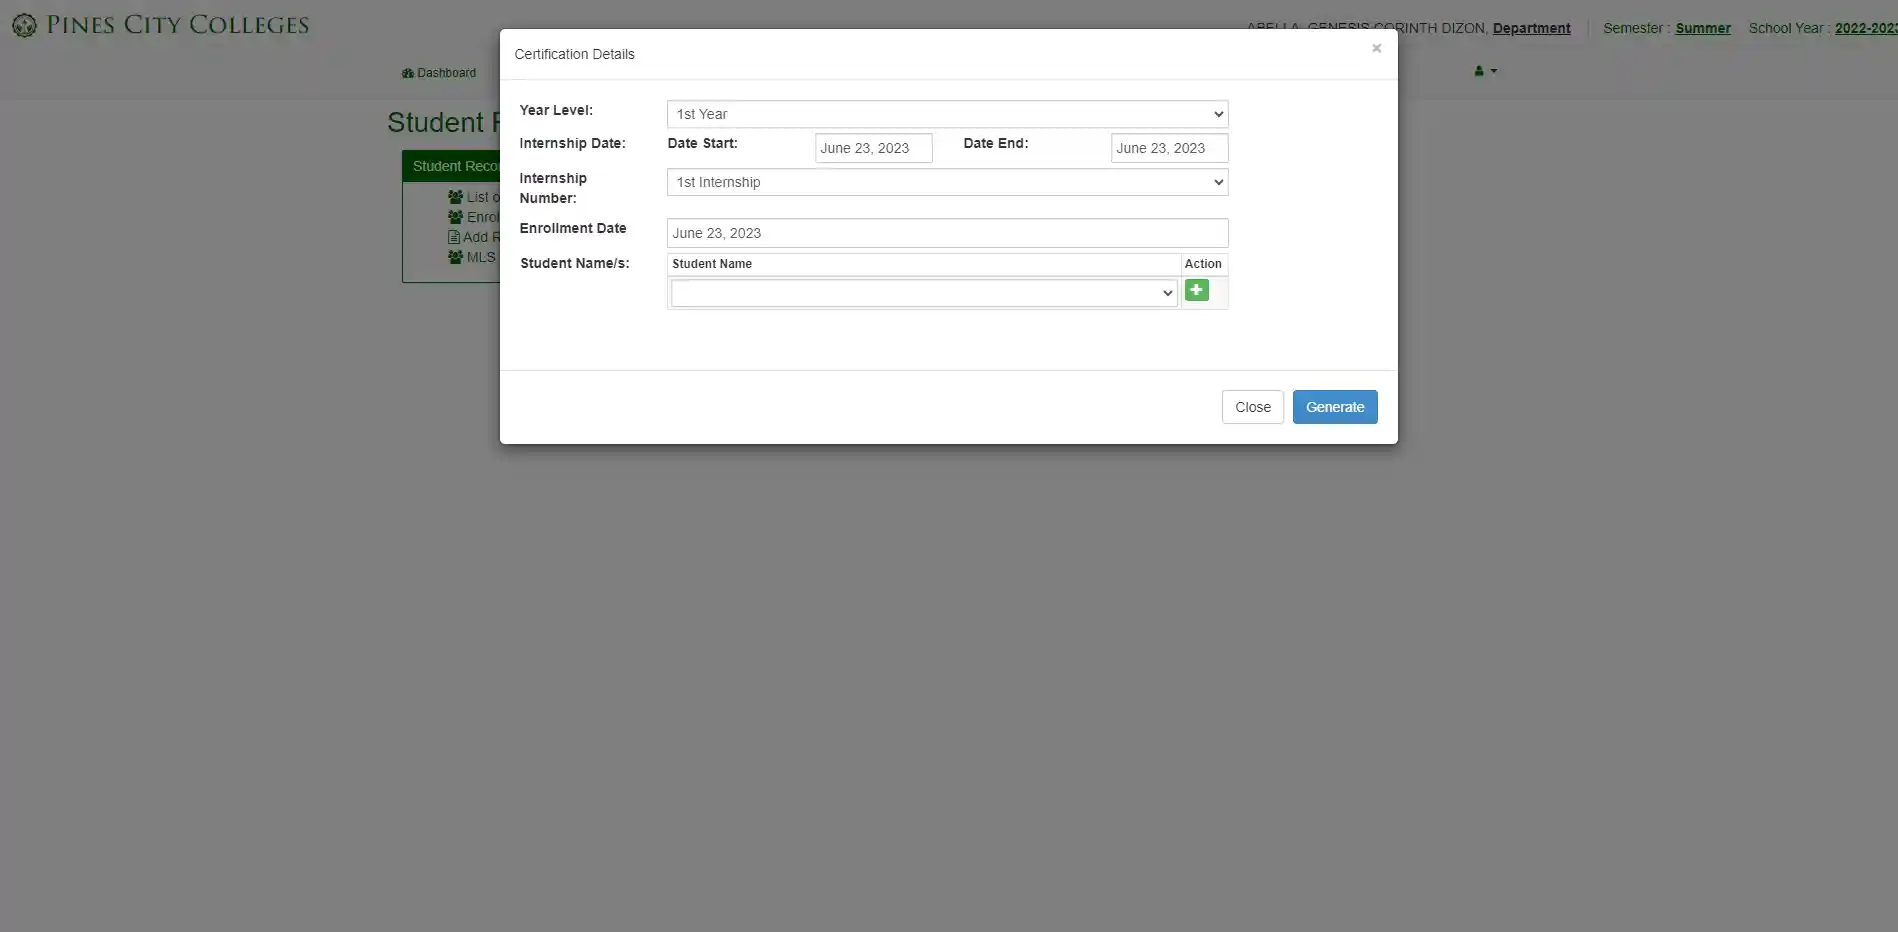Click the Generate button
The image size is (1898, 932).
[x=1335, y=407]
